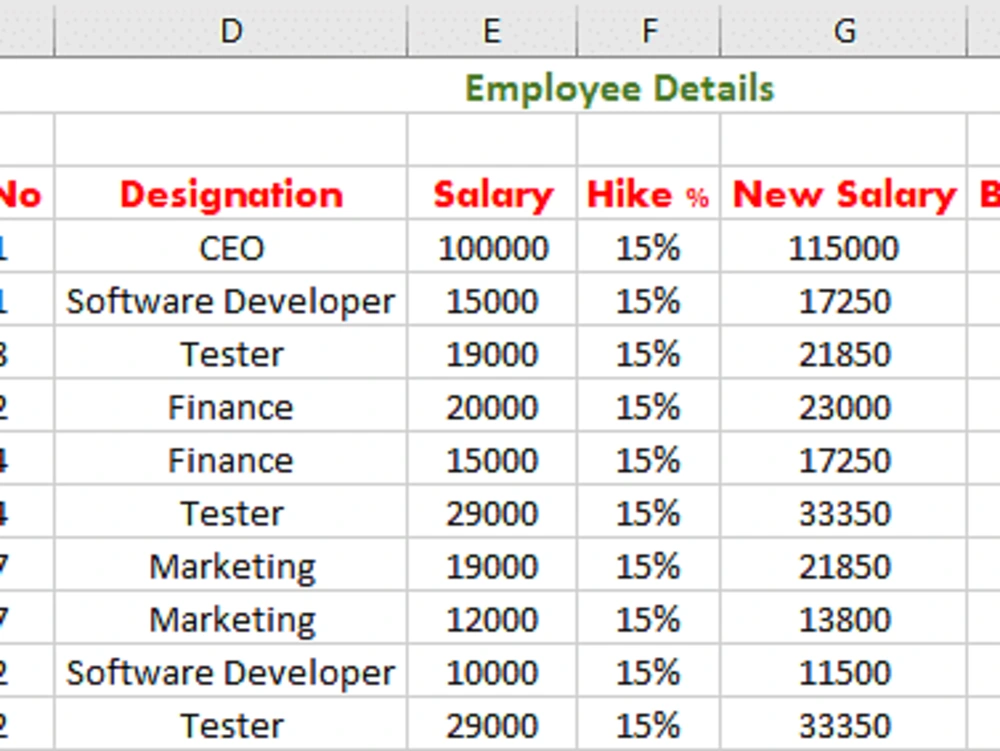Select the Salary header cell

(492, 194)
